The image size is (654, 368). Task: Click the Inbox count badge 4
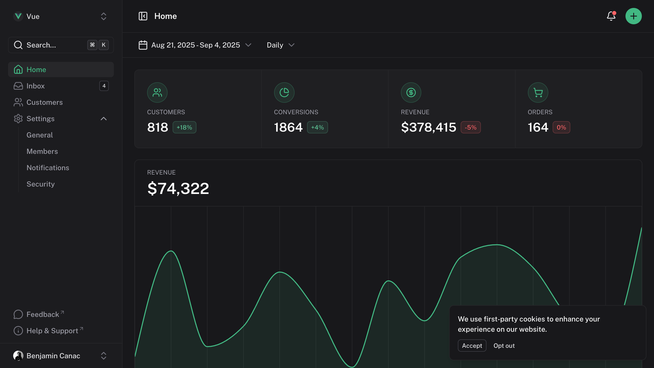[104, 86]
